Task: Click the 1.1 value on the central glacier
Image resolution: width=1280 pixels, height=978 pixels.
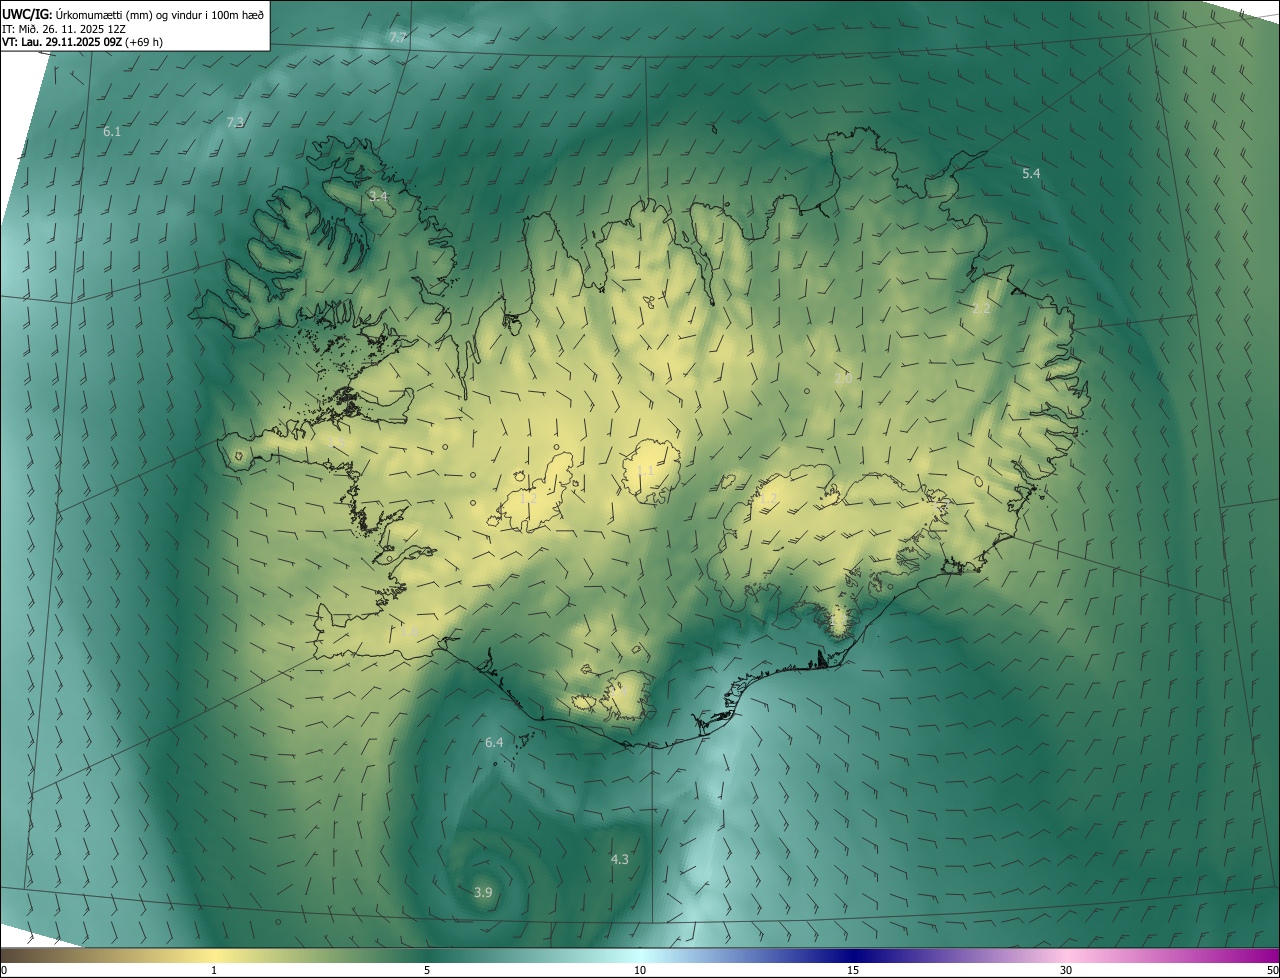Action: coord(646,470)
